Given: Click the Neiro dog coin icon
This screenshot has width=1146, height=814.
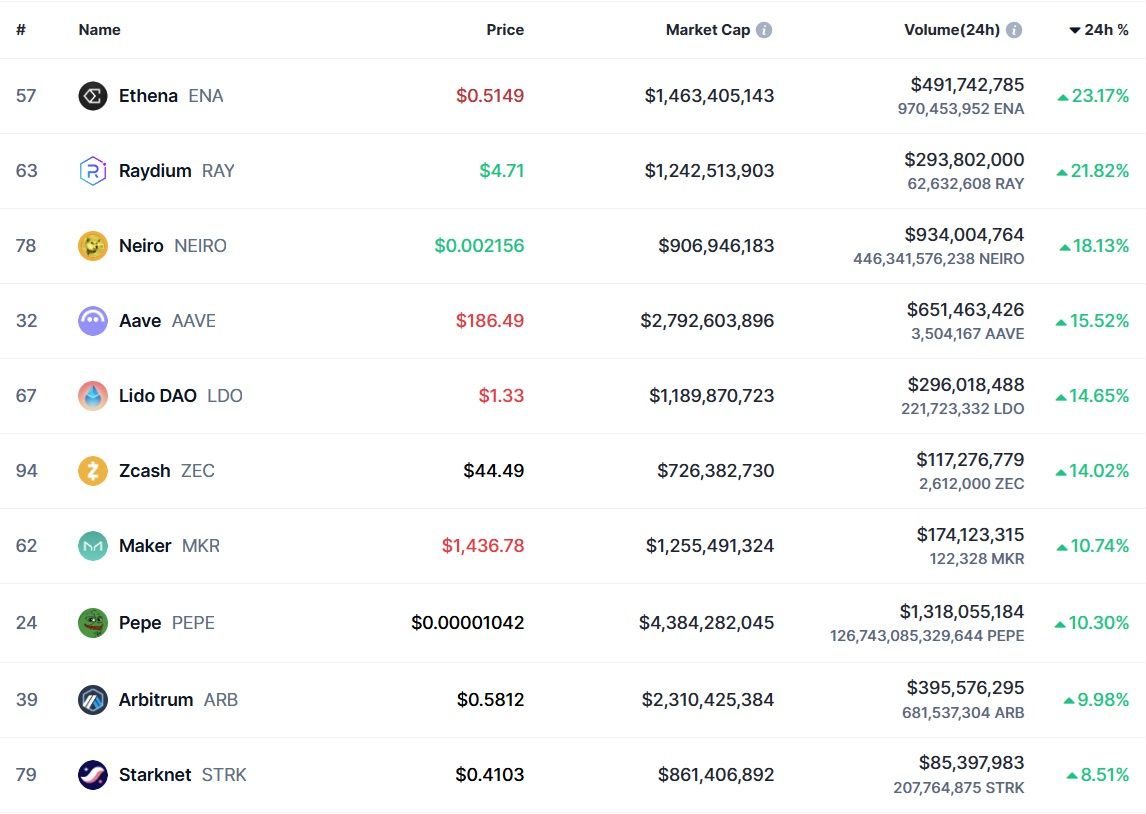Looking at the screenshot, I should coord(93,246).
